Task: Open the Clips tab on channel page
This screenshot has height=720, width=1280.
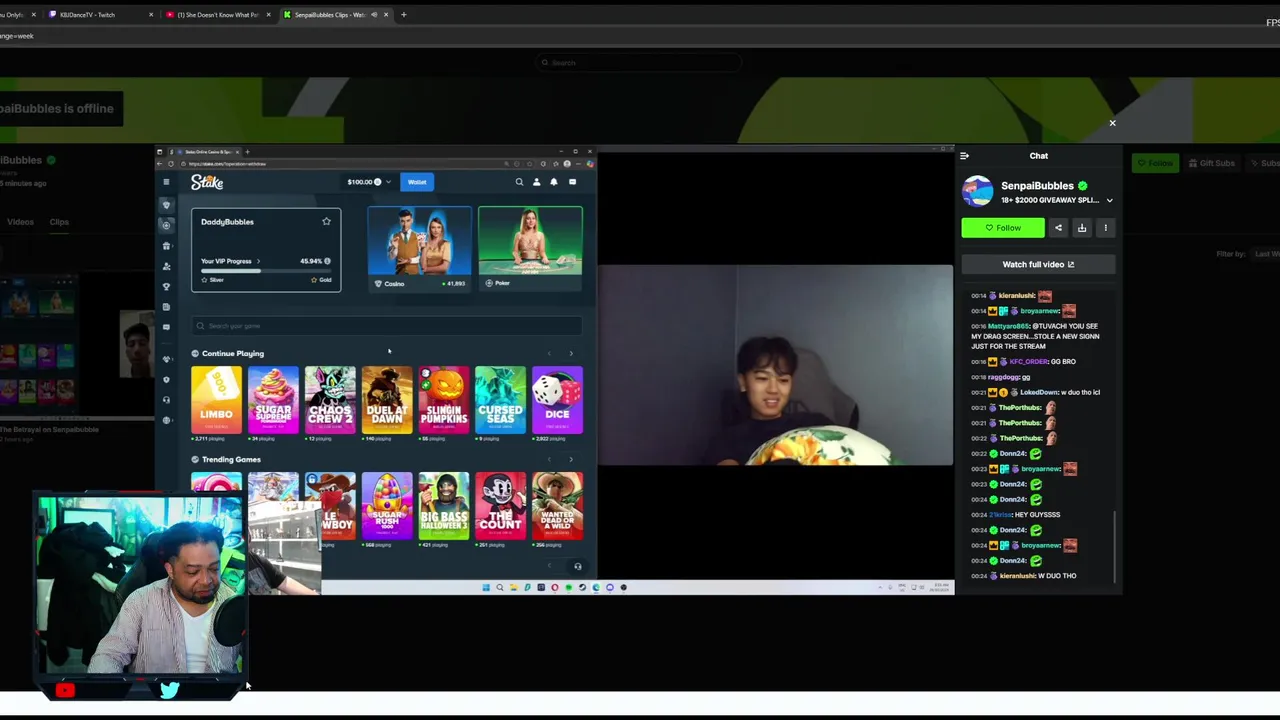Action: pyautogui.click(x=59, y=222)
